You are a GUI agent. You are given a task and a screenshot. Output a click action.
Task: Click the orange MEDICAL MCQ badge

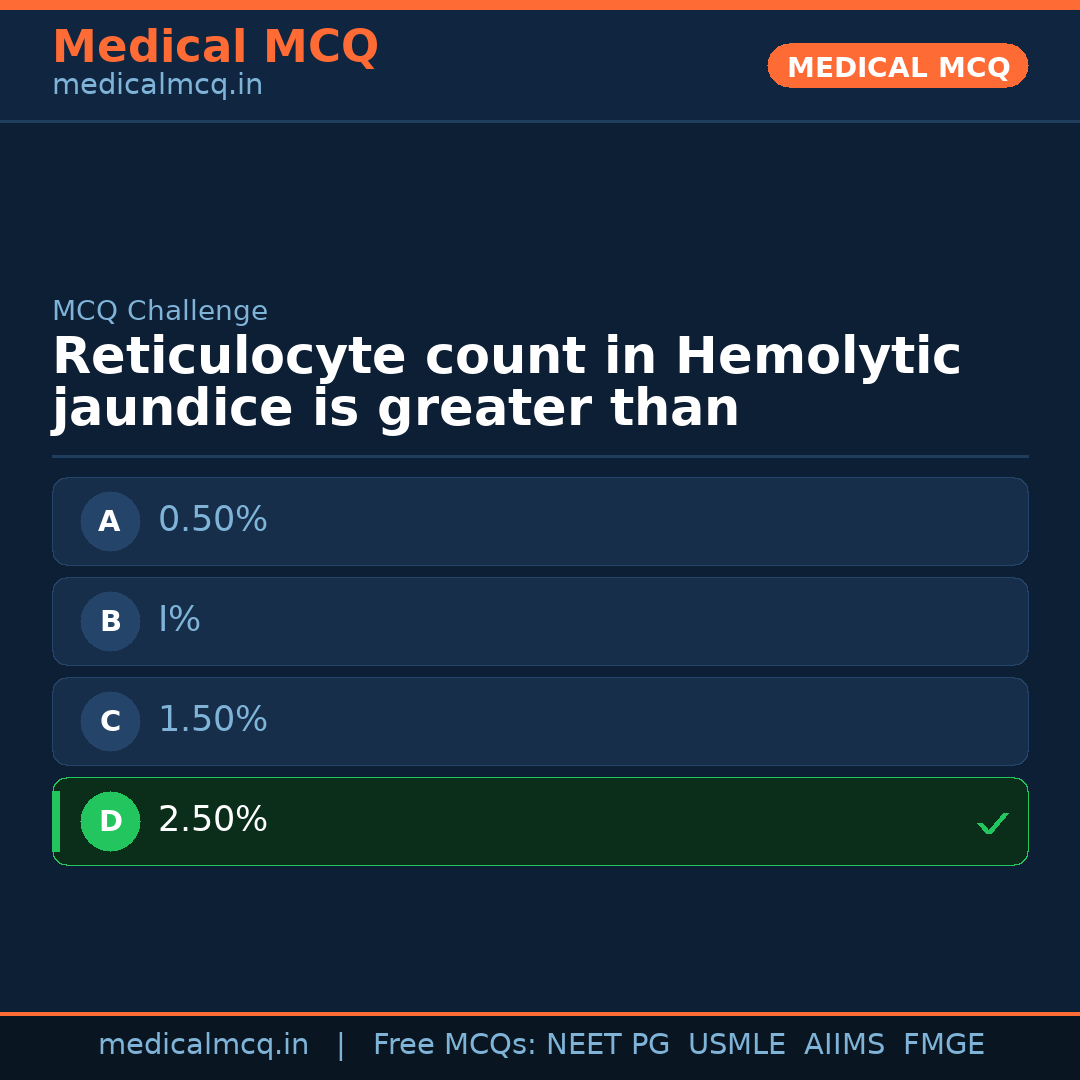[897, 66]
